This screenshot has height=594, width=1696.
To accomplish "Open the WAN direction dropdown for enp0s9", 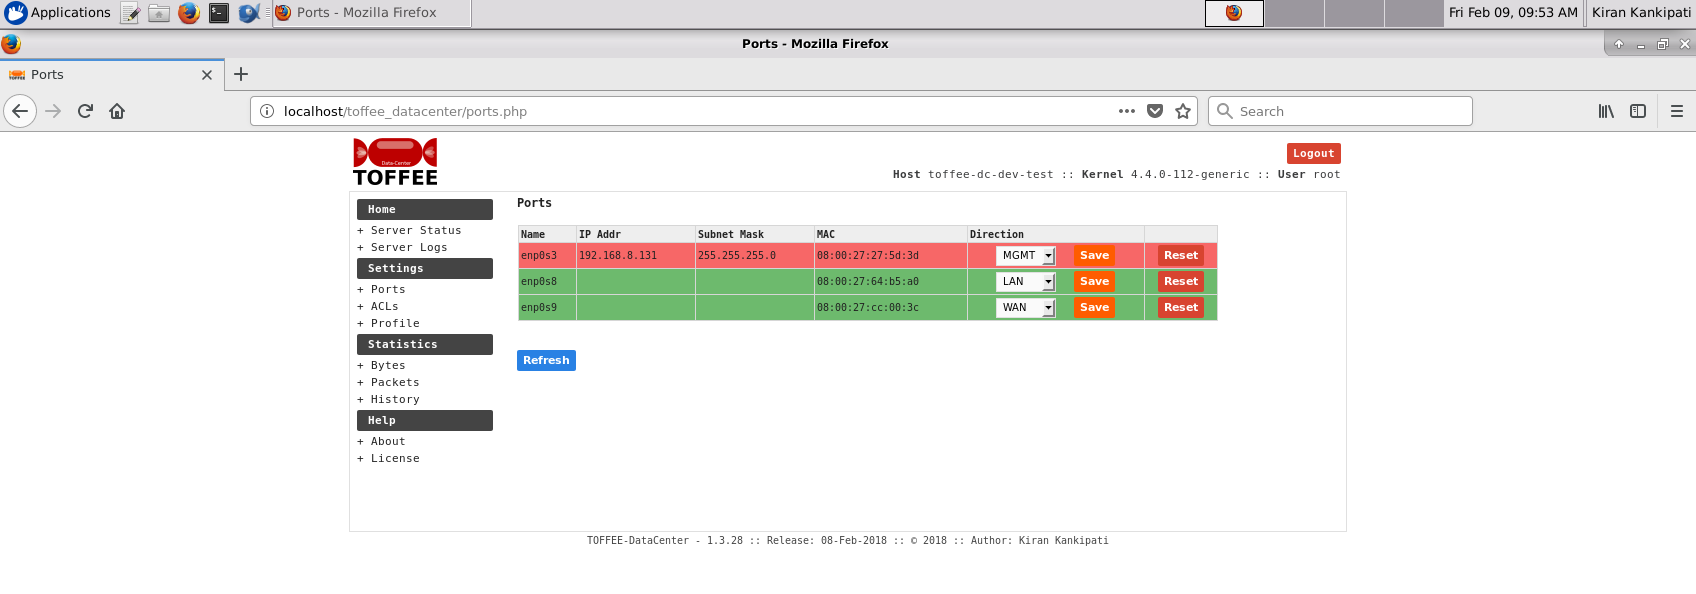I will point(1026,307).
